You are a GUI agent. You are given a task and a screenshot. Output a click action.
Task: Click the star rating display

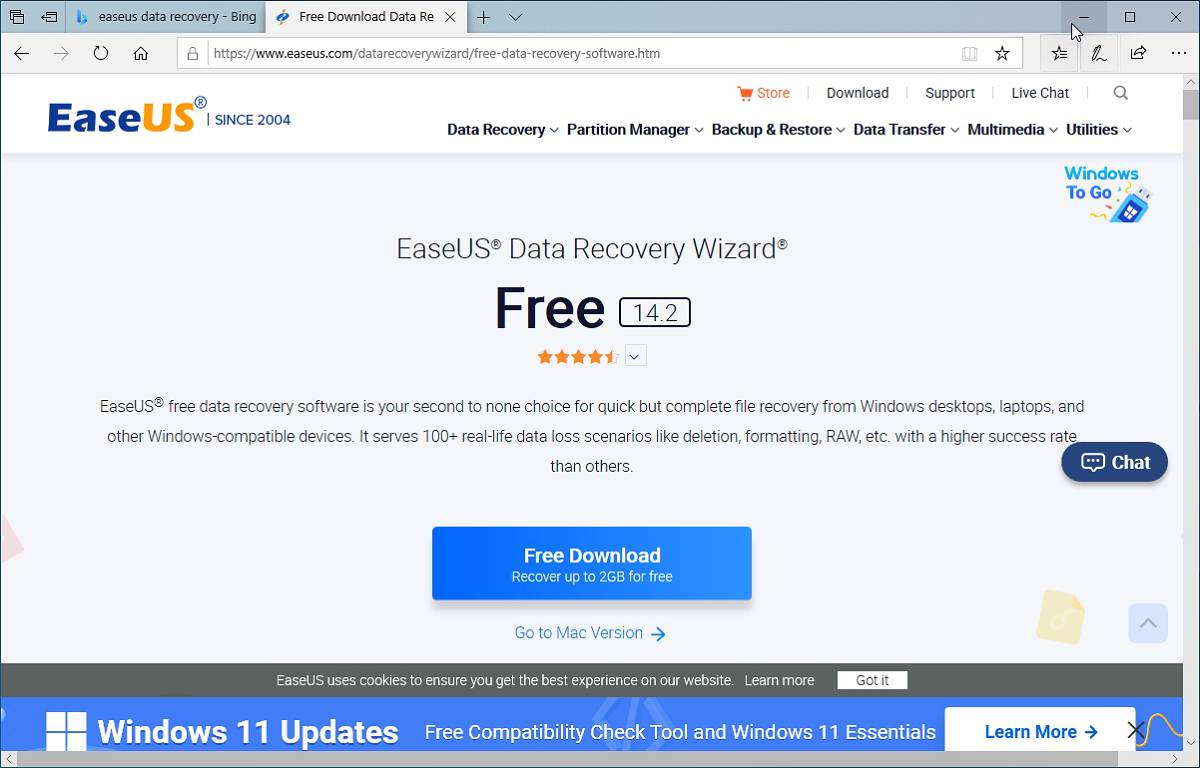click(578, 356)
